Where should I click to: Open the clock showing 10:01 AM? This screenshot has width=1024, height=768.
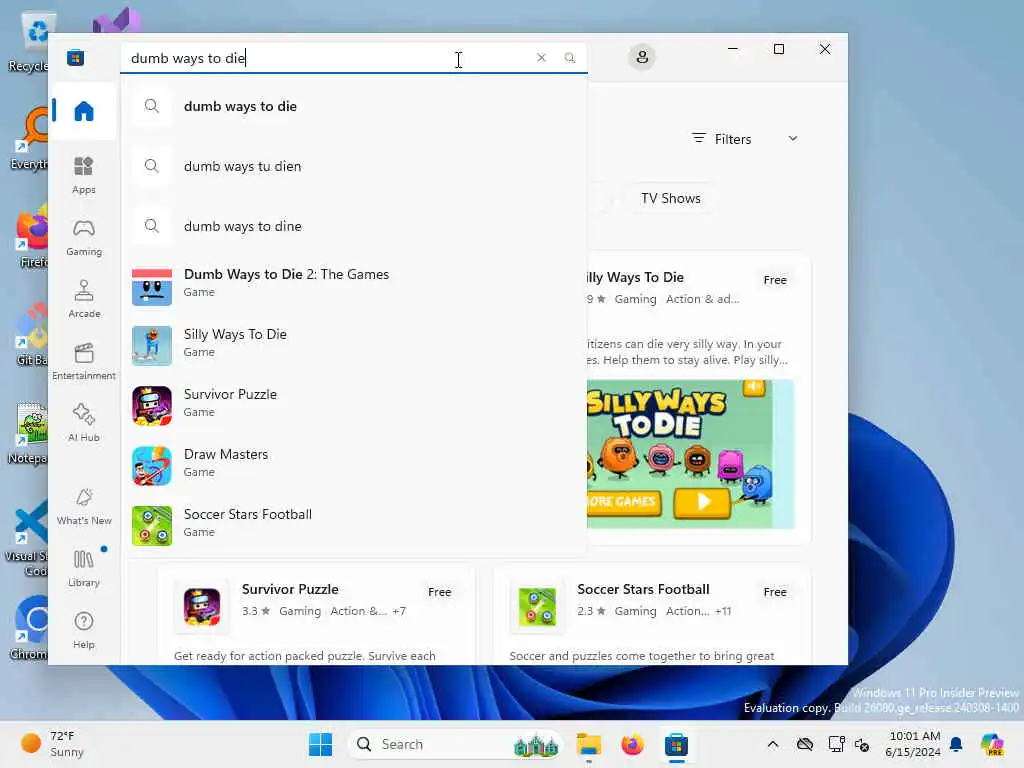pyautogui.click(x=913, y=744)
